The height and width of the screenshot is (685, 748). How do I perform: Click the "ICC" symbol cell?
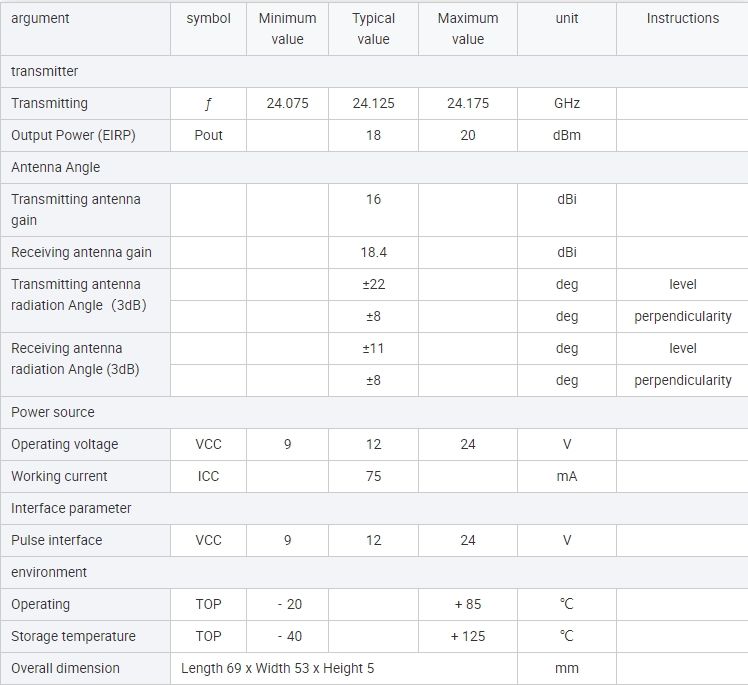pyautogui.click(x=208, y=476)
